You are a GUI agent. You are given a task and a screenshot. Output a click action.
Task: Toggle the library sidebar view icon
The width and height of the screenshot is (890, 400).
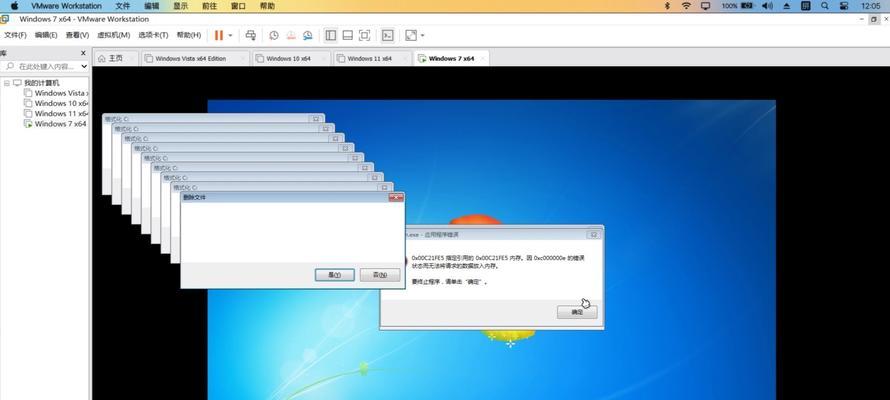coord(330,35)
